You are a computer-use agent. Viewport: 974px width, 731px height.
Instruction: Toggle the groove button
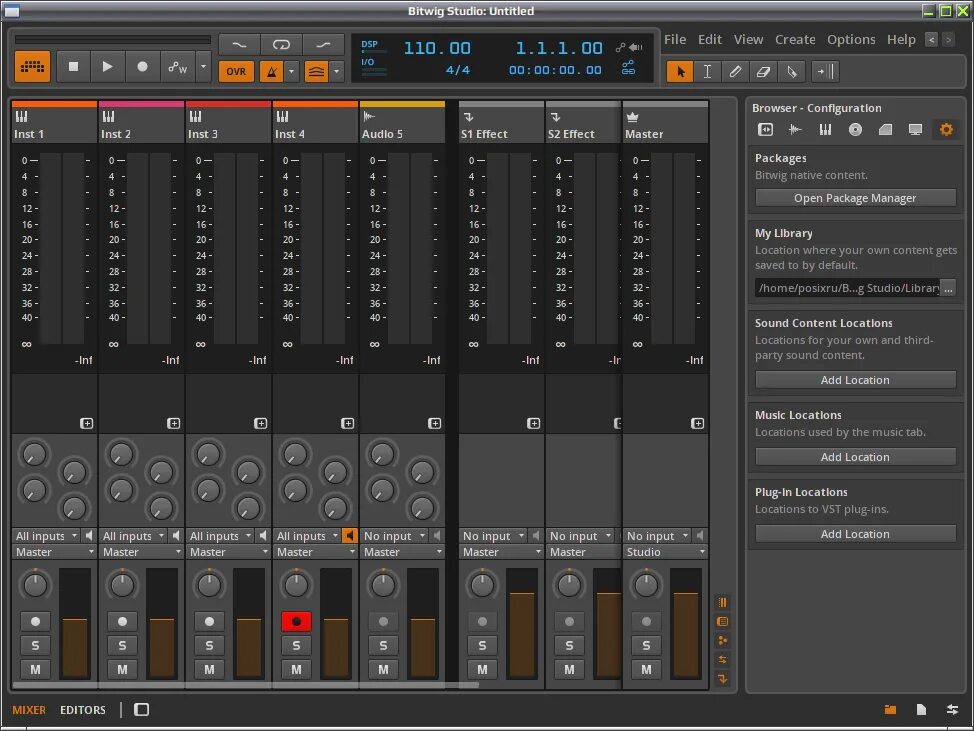click(x=316, y=71)
